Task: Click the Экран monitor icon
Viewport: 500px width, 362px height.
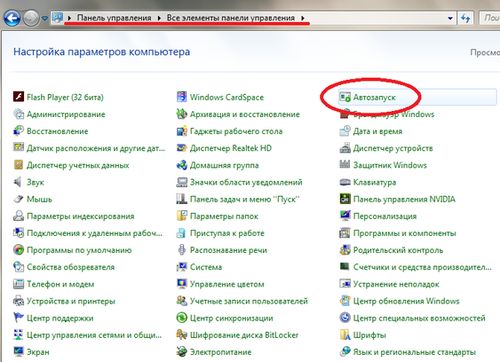Action: tap(18, 352)
